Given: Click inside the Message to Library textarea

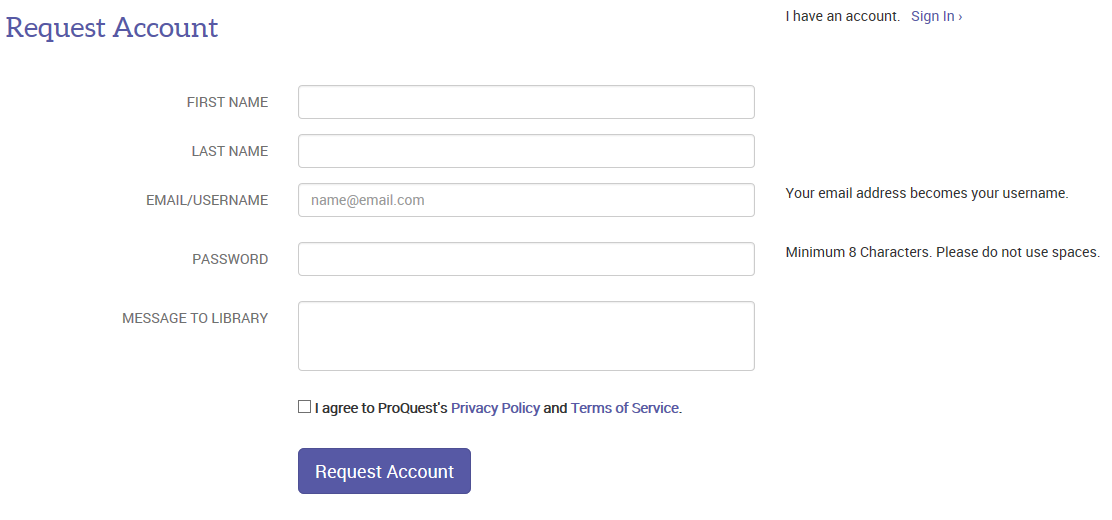Looking at the screenshot, I should 526,336.
